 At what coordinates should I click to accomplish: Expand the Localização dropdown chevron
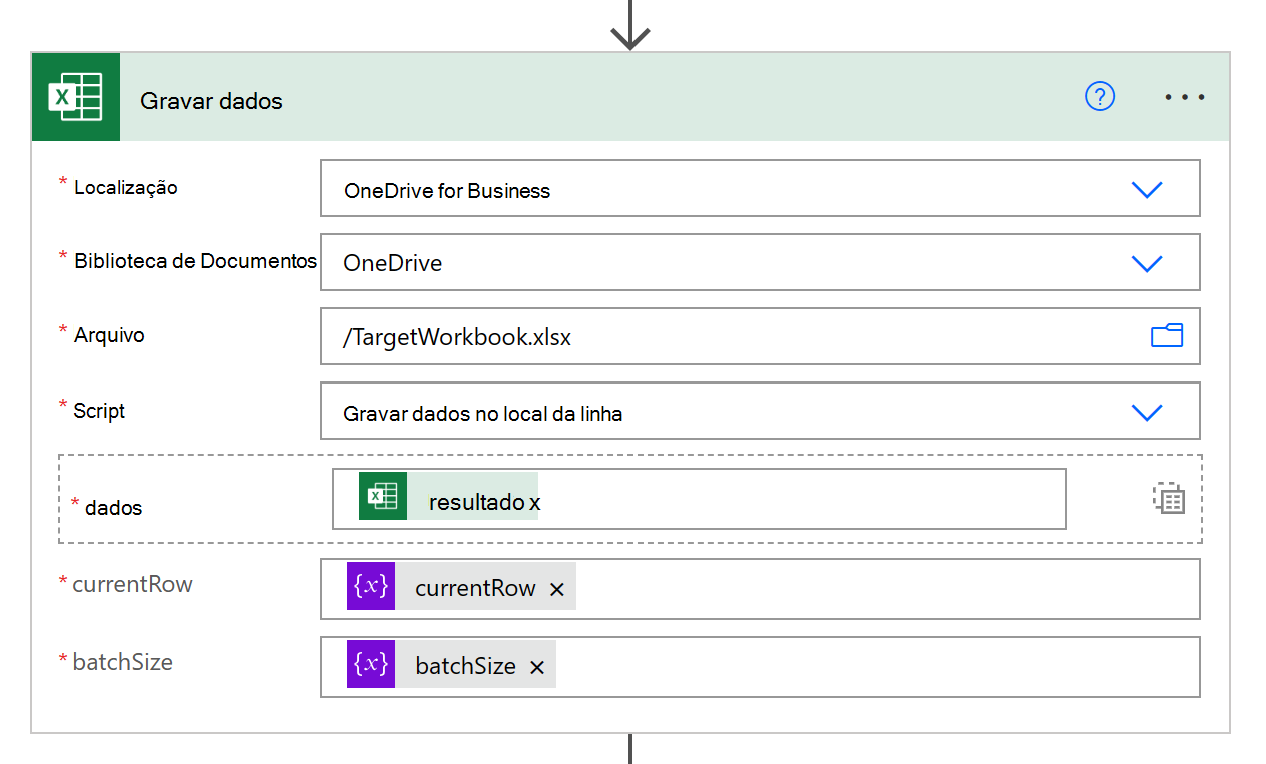(1146, 189)
